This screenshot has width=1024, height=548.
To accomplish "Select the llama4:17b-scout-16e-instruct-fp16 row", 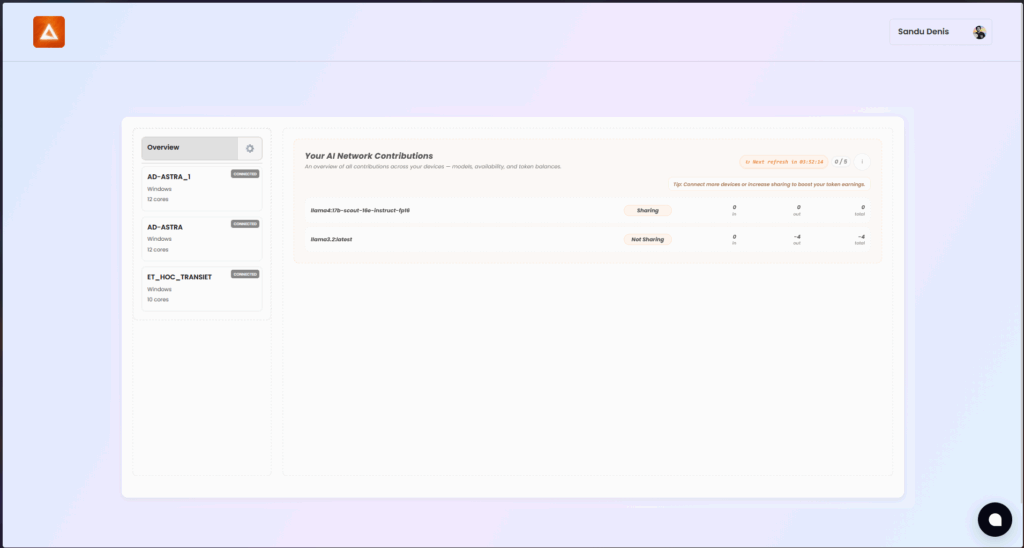I will (x=587, y=210).
